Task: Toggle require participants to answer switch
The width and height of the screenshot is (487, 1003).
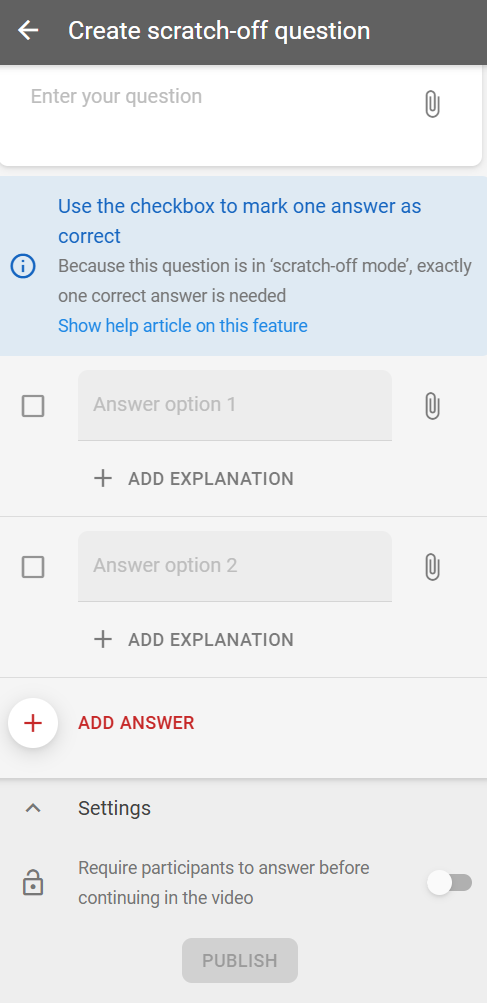Action: pyautogui.click(x=449, y=883)
